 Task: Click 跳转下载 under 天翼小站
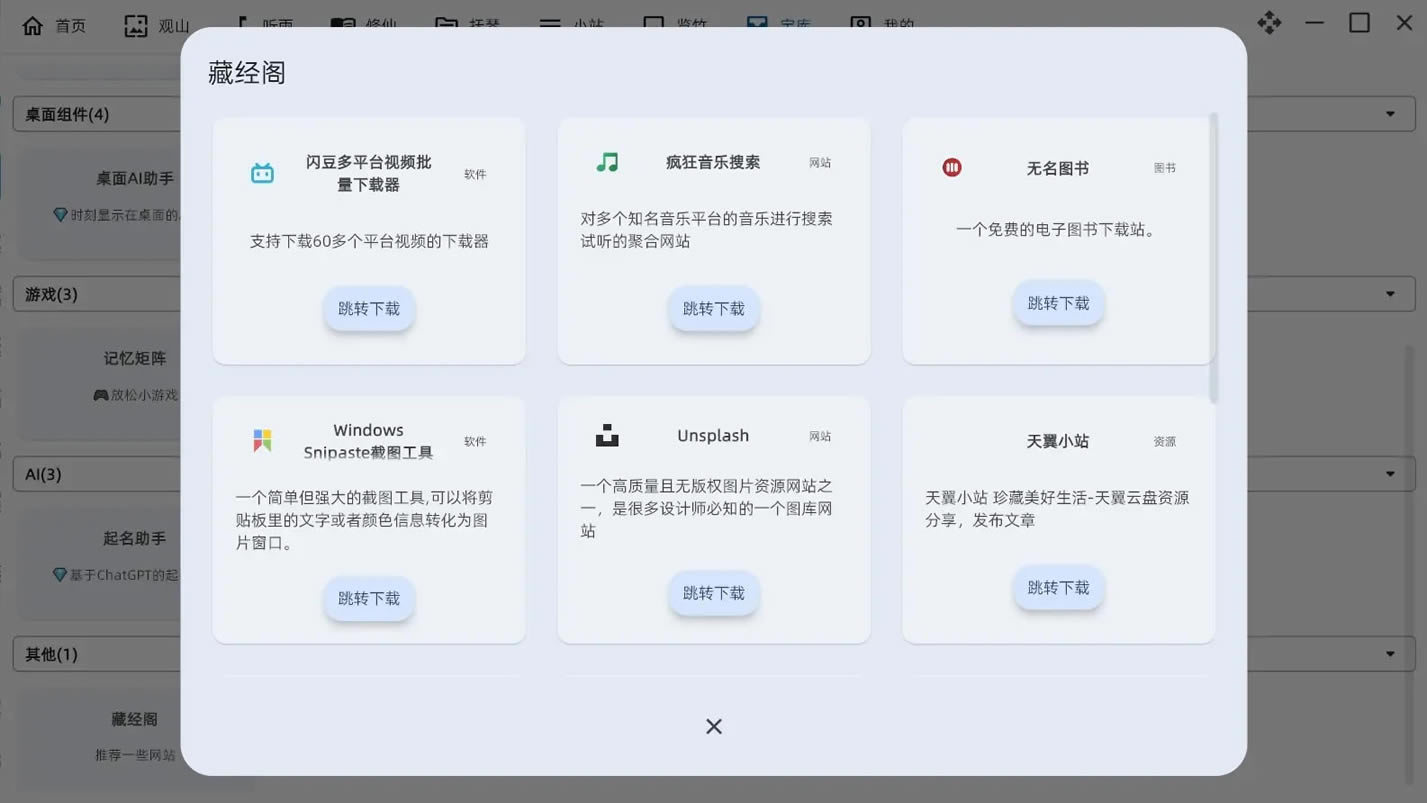[1059, 588]
